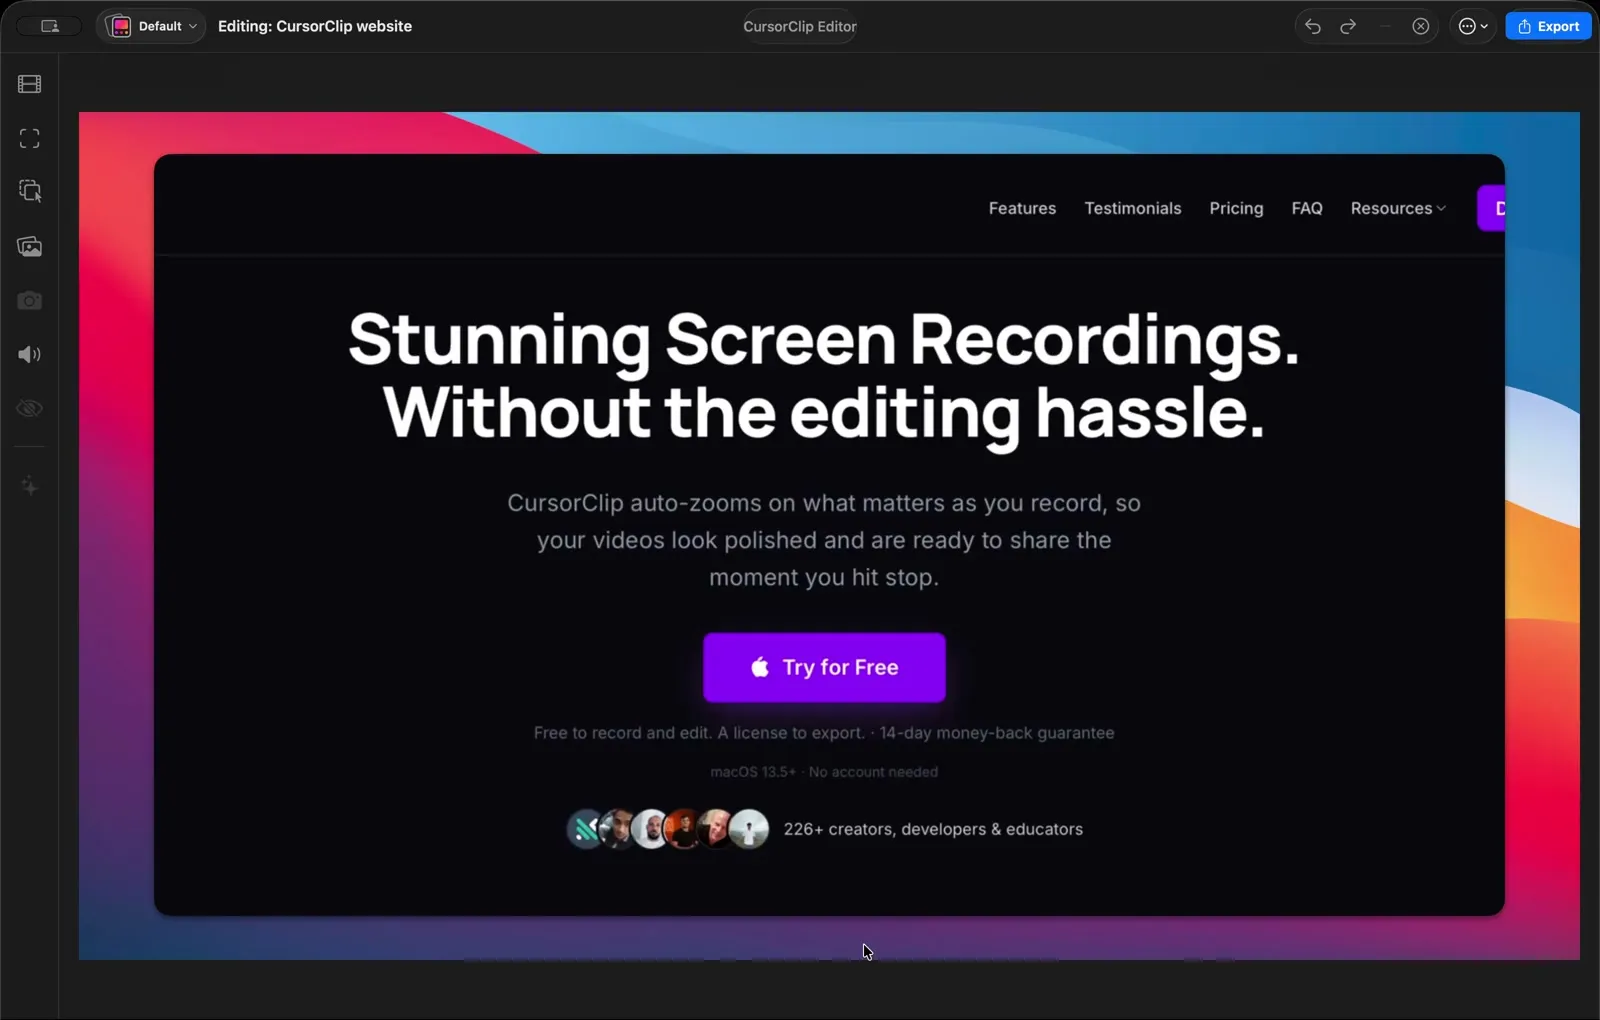Screen dimensions: 1600x1020
Task: Click the purple button at nav edge
Action: [x=1491, y=208]
